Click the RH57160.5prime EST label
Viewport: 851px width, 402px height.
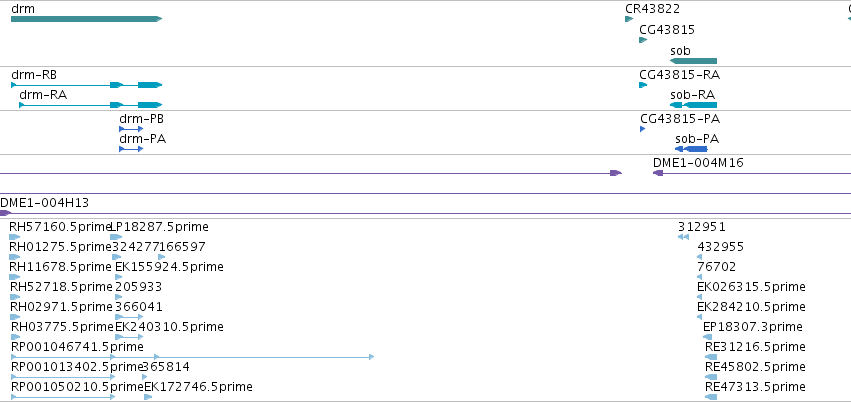(x=60, y=227)
